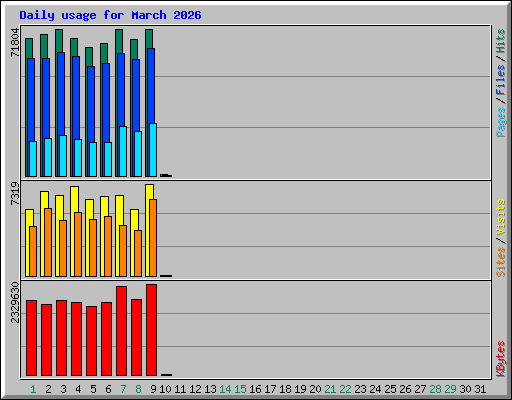This screenshot has height=400, width=512.
Task: Click the cyan Pages bar for day 2
Action: pyautogui.click(x=48, y=157)
